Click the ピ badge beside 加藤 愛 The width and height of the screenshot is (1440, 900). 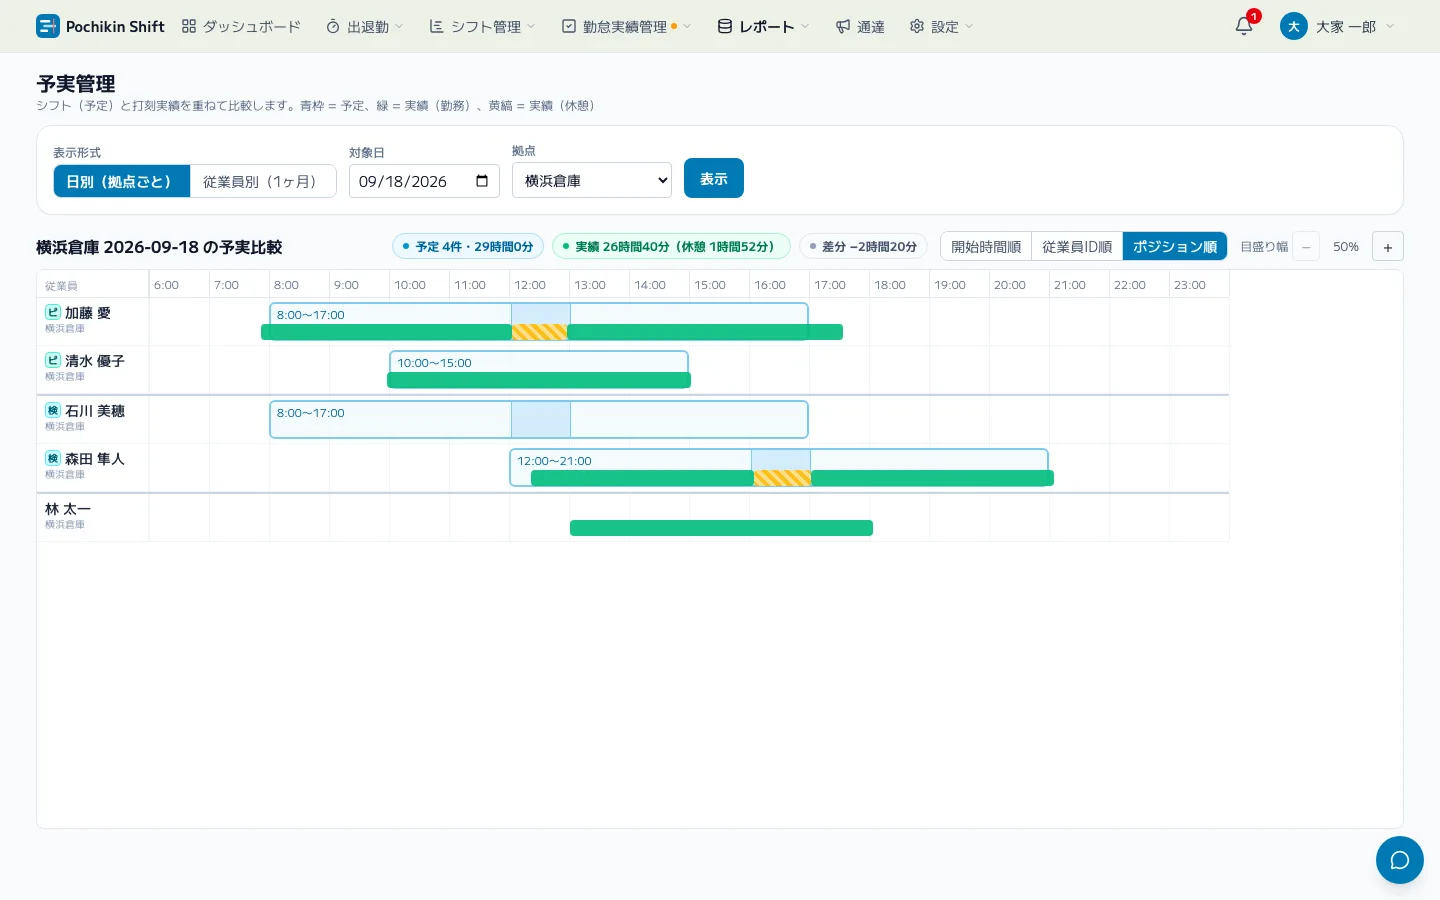53,312
